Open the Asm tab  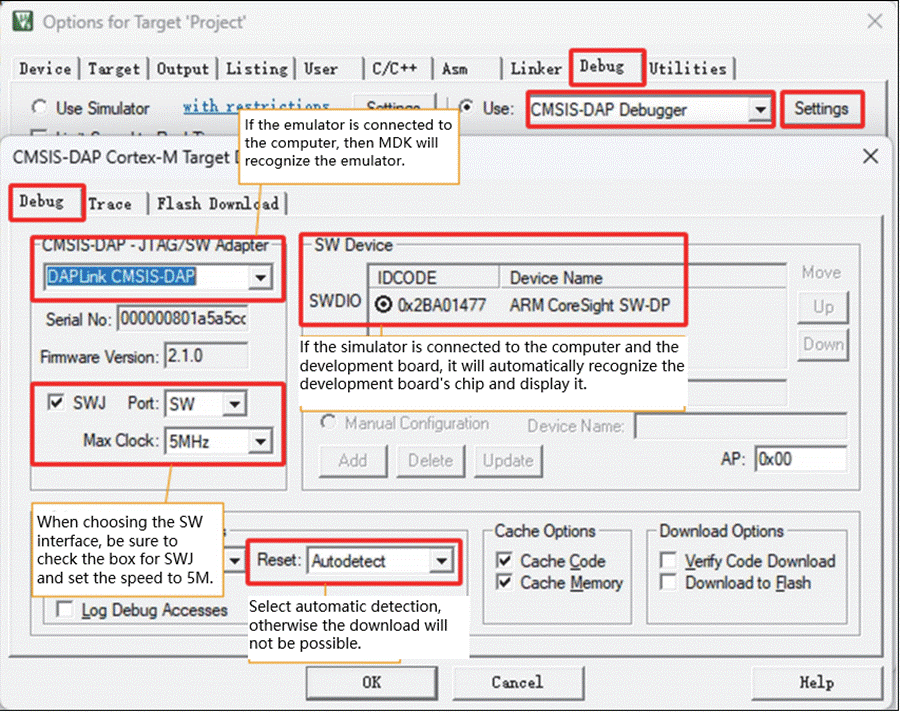[x=467, y=69]
